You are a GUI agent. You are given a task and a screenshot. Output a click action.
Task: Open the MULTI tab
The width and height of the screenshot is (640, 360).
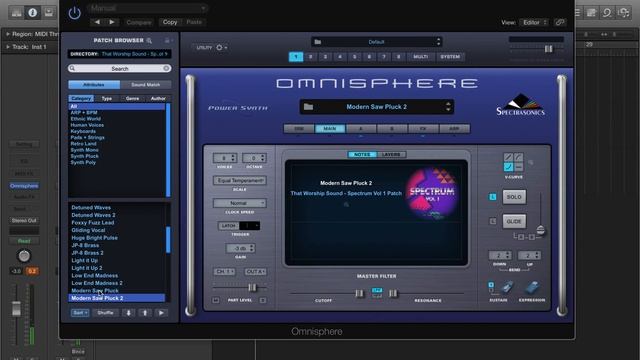click(x=420, y=57)
